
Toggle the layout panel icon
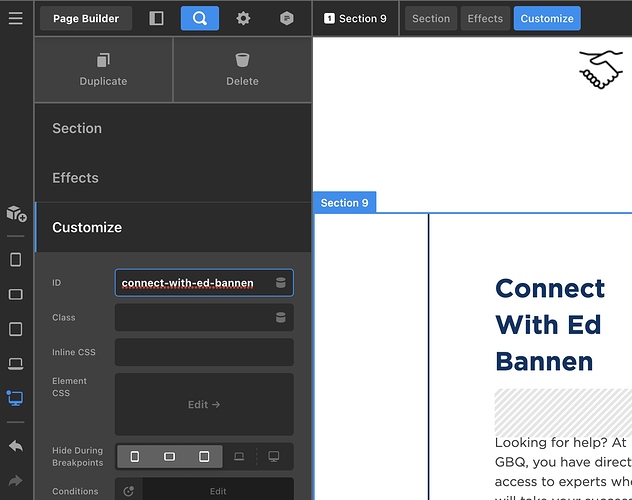pyautogui.click(x=156, y=18)
